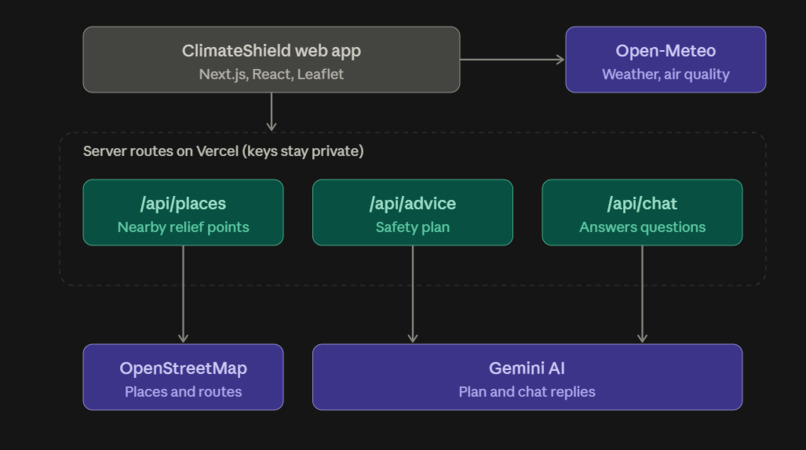Click the 'Server routes on Vercel' label
806x450 pixels.
coord(223,151)
